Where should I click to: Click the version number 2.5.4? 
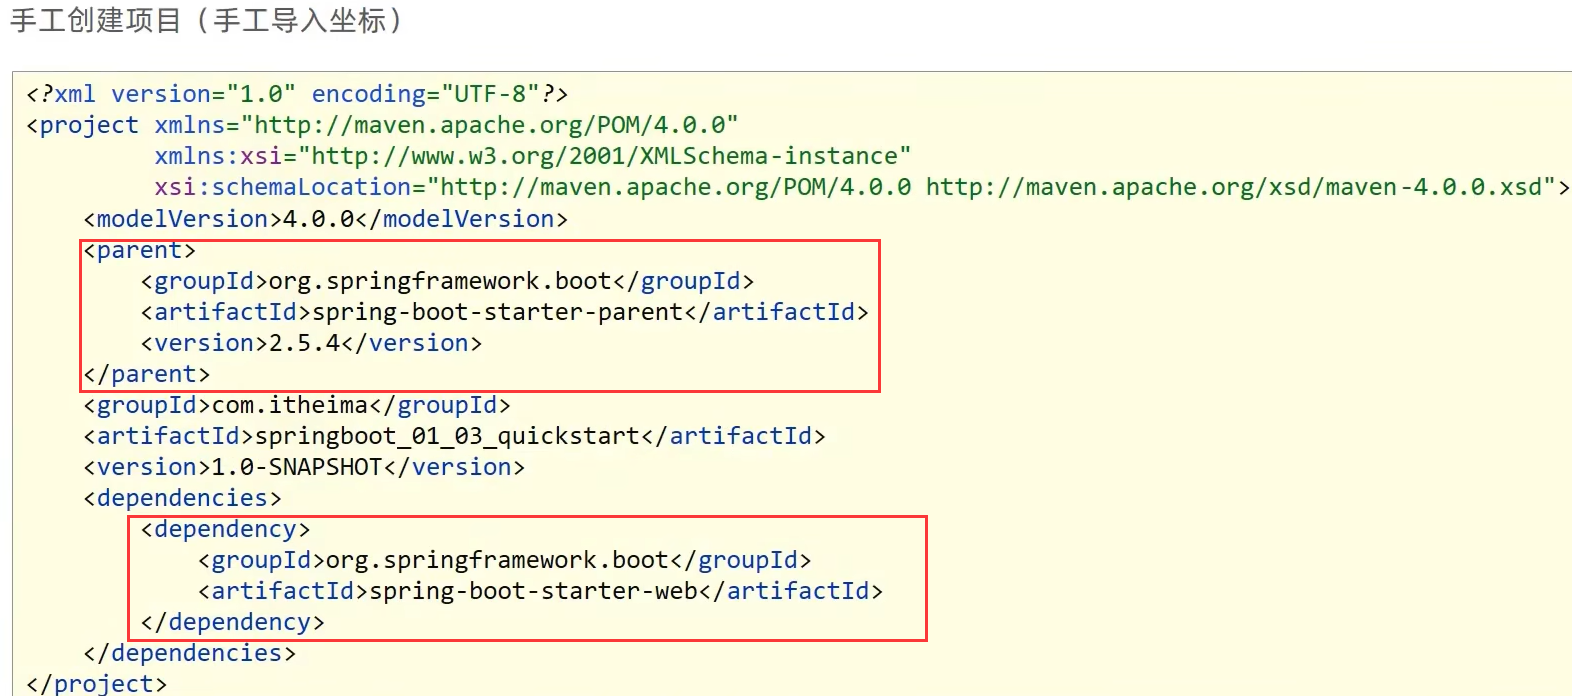point(304,343)
